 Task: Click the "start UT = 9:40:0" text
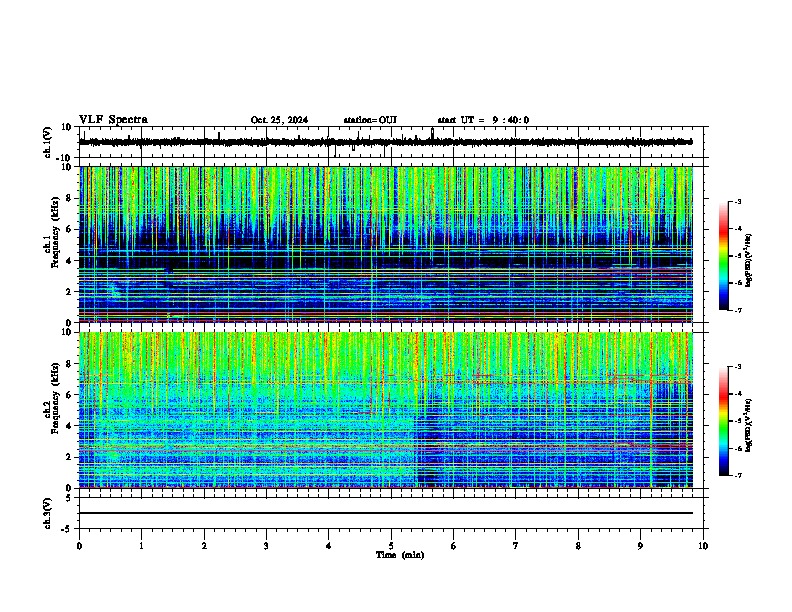[x=483, y=120]
